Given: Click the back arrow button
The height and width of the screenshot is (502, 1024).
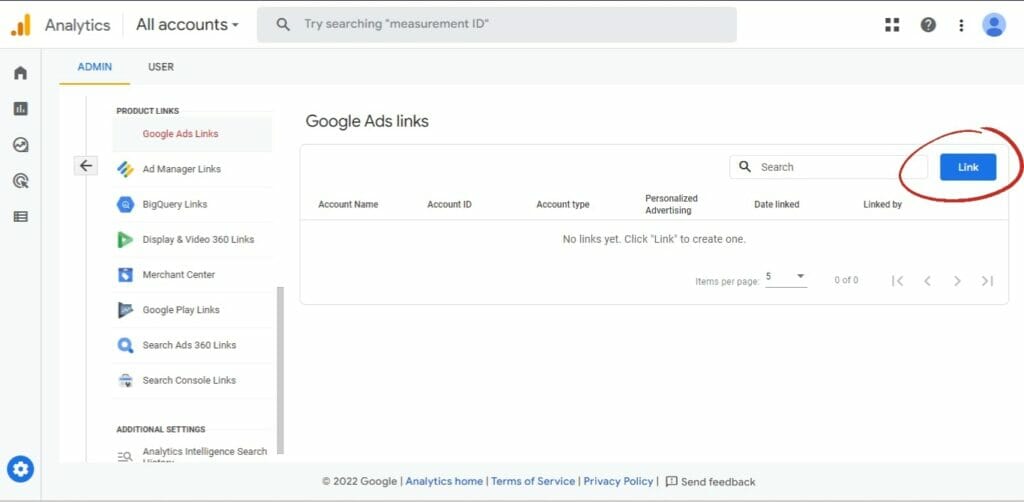Looking at the screenshot, I should (86, 166).
